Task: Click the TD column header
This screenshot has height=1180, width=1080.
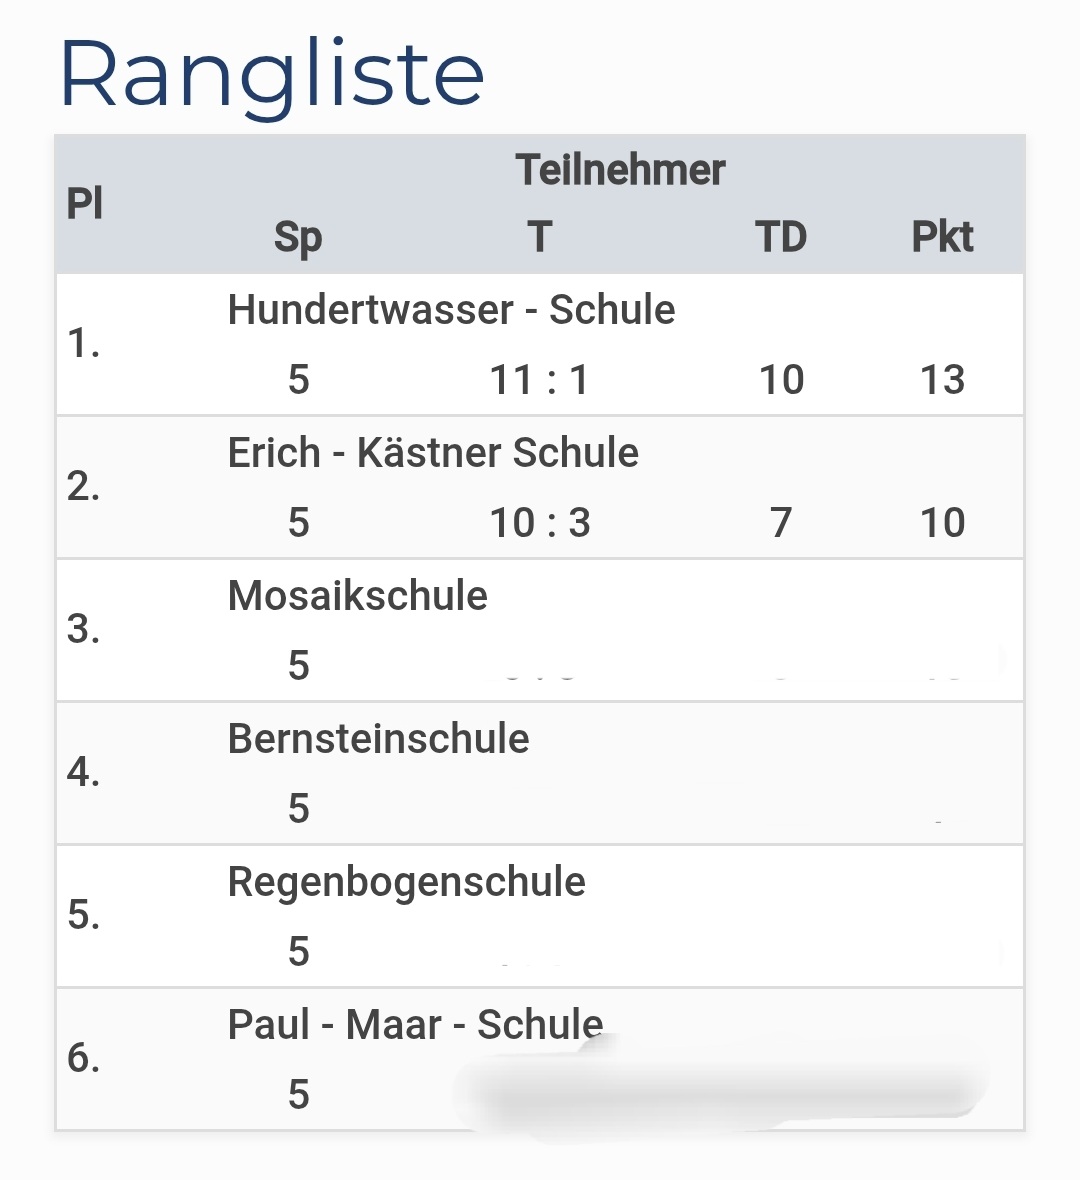Action: pos(781,238)
